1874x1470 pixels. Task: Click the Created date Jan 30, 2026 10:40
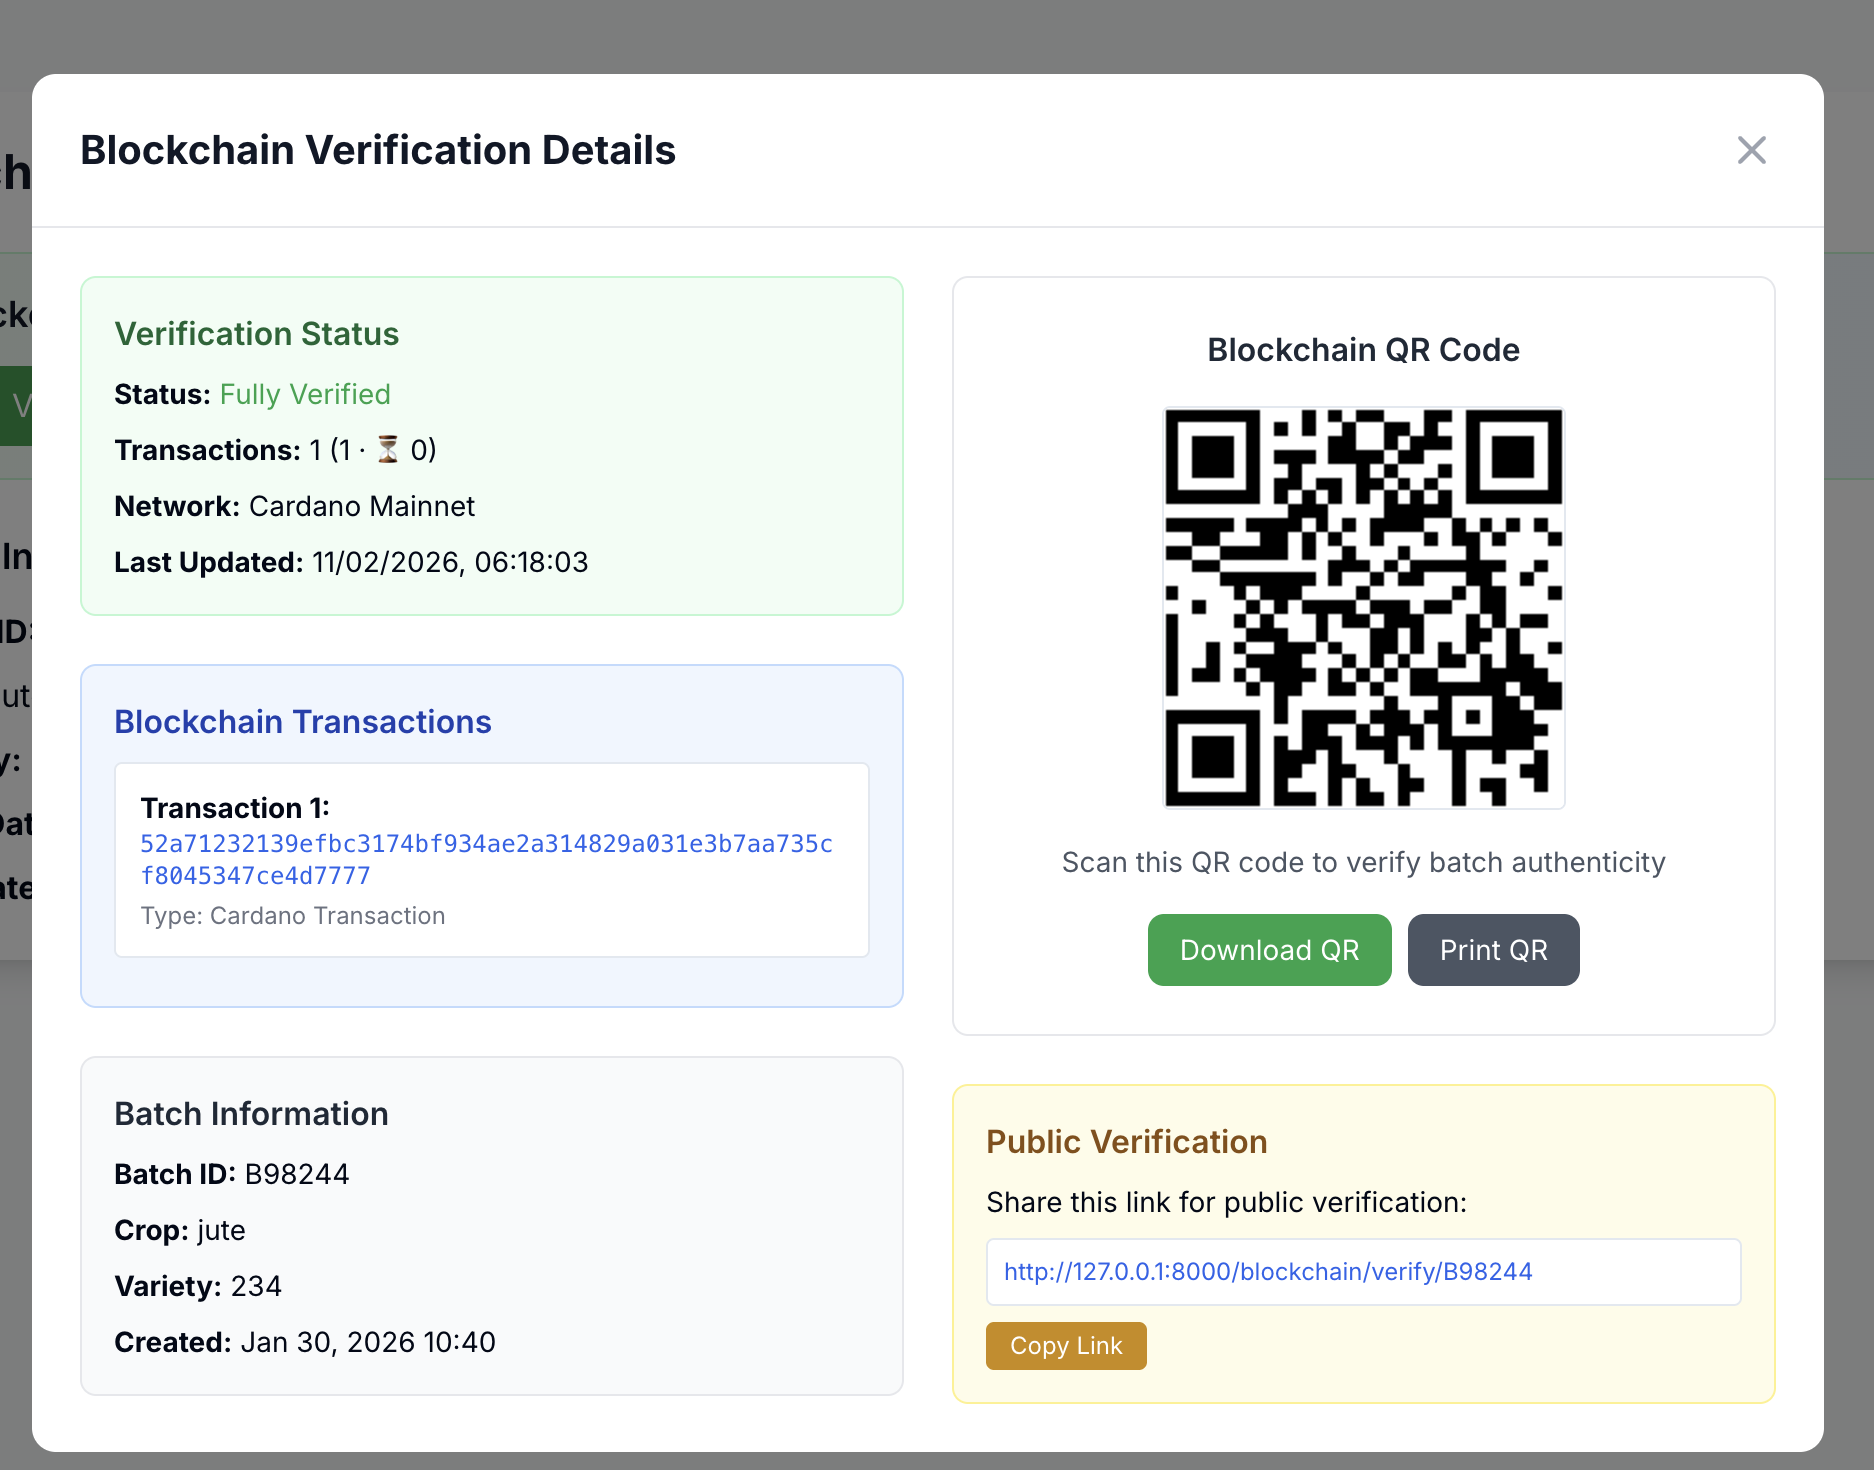368,1342
